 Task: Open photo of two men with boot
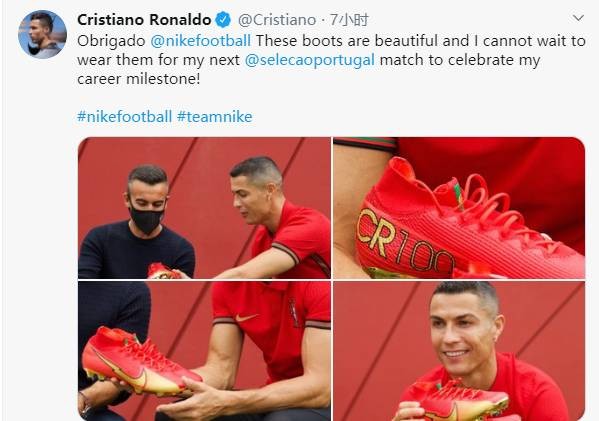click(204, 208)
